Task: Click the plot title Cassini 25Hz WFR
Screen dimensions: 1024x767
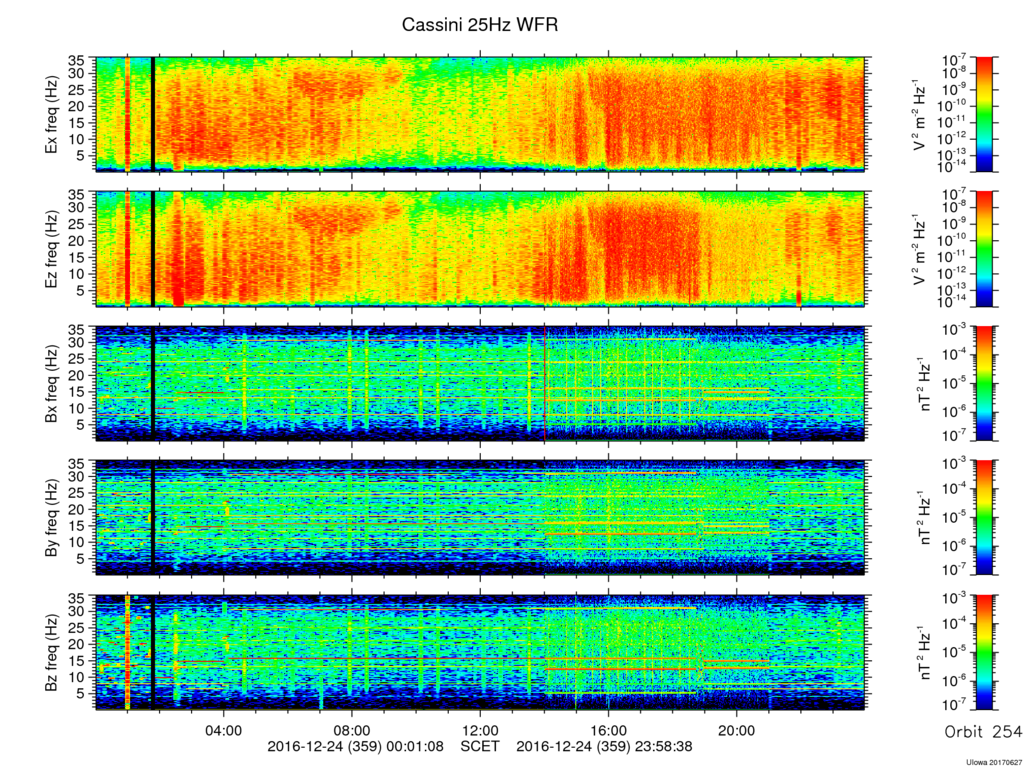Action: click(479, 25)
